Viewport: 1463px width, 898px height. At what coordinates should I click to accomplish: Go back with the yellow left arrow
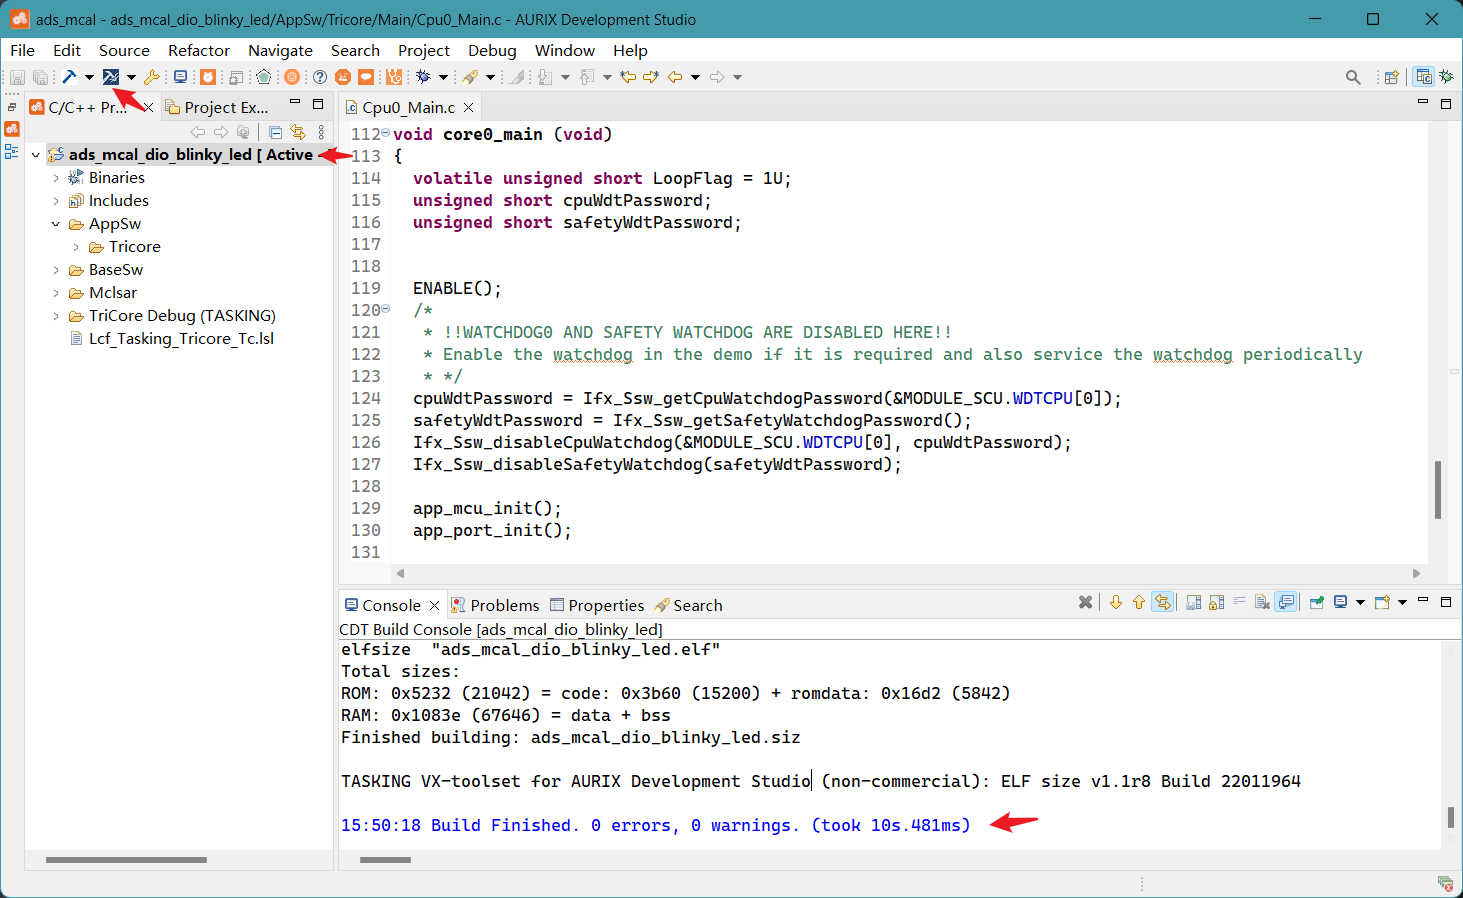click(675, 77)
